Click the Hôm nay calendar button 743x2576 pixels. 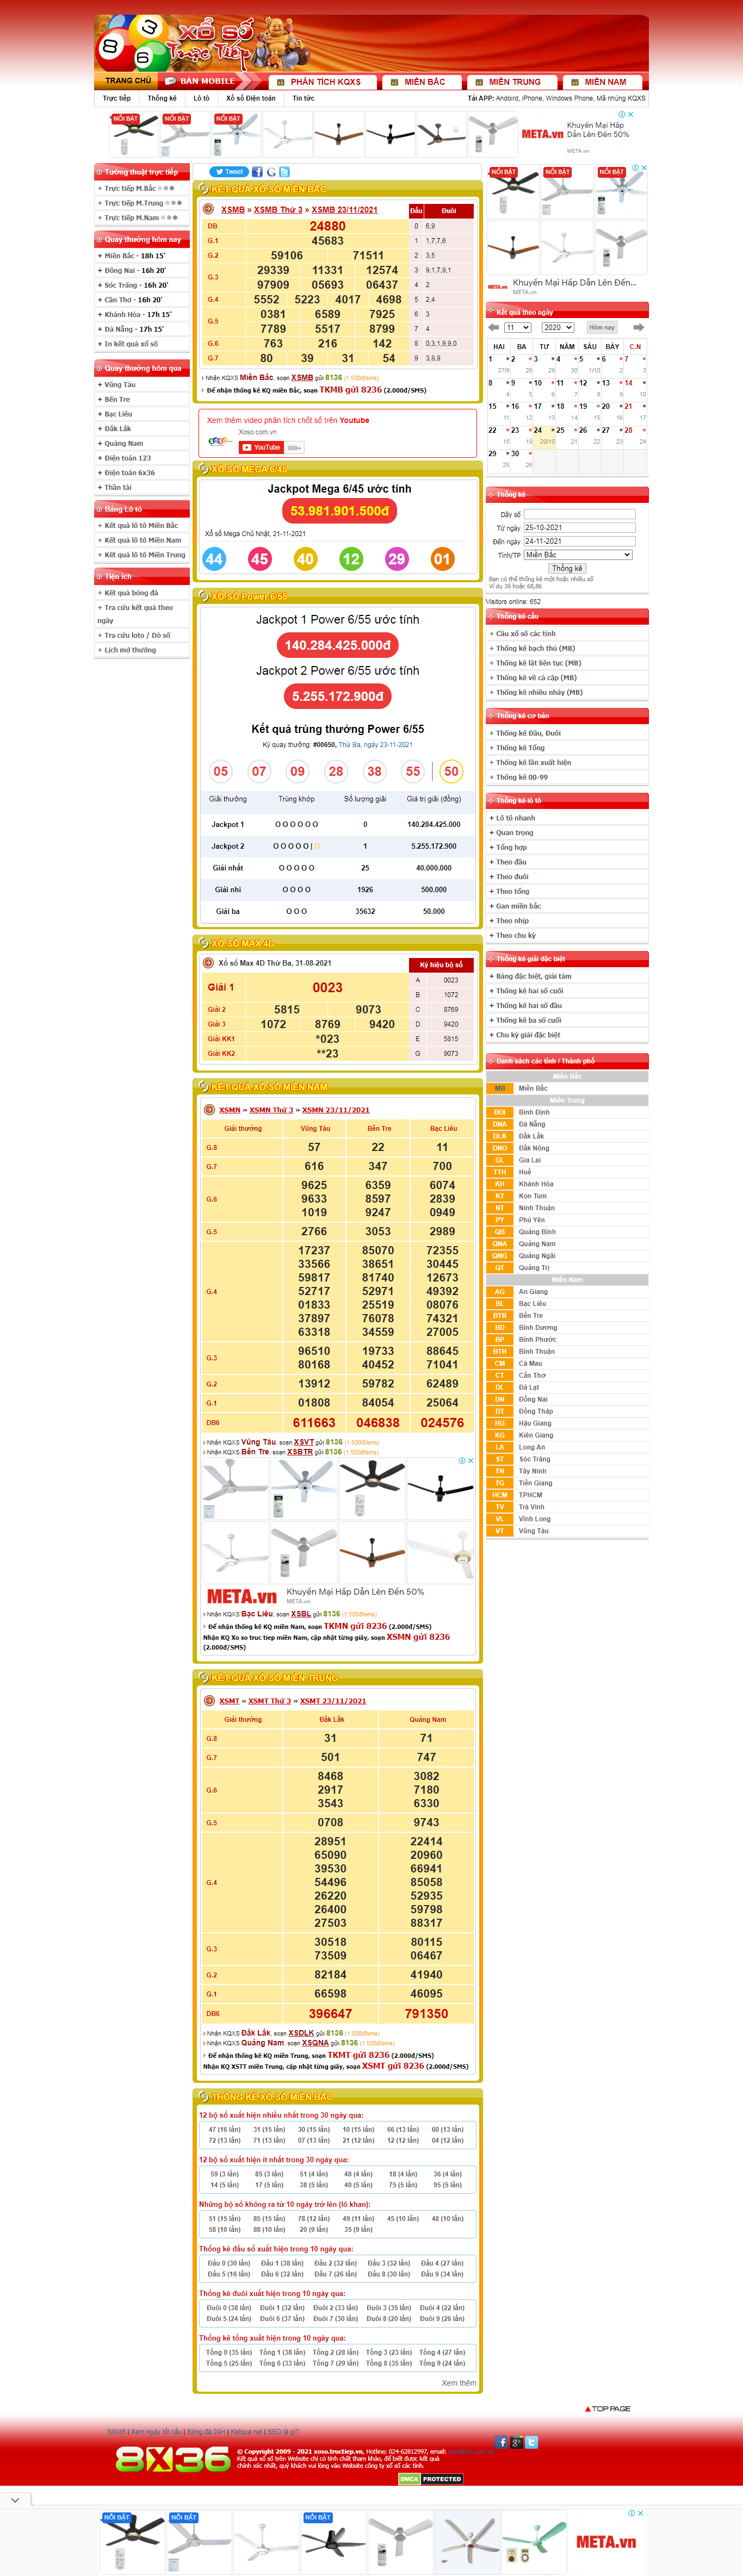click(602, 328)
